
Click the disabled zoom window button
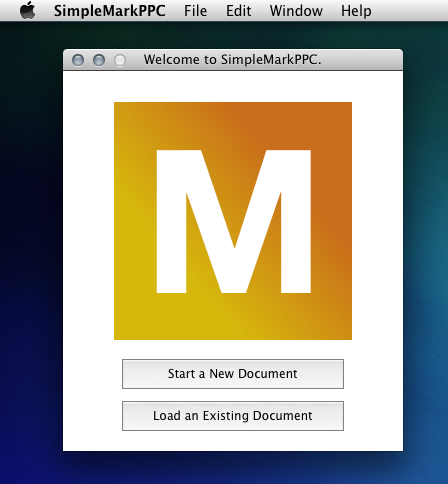pyautogui.click(x=120, y=60)
